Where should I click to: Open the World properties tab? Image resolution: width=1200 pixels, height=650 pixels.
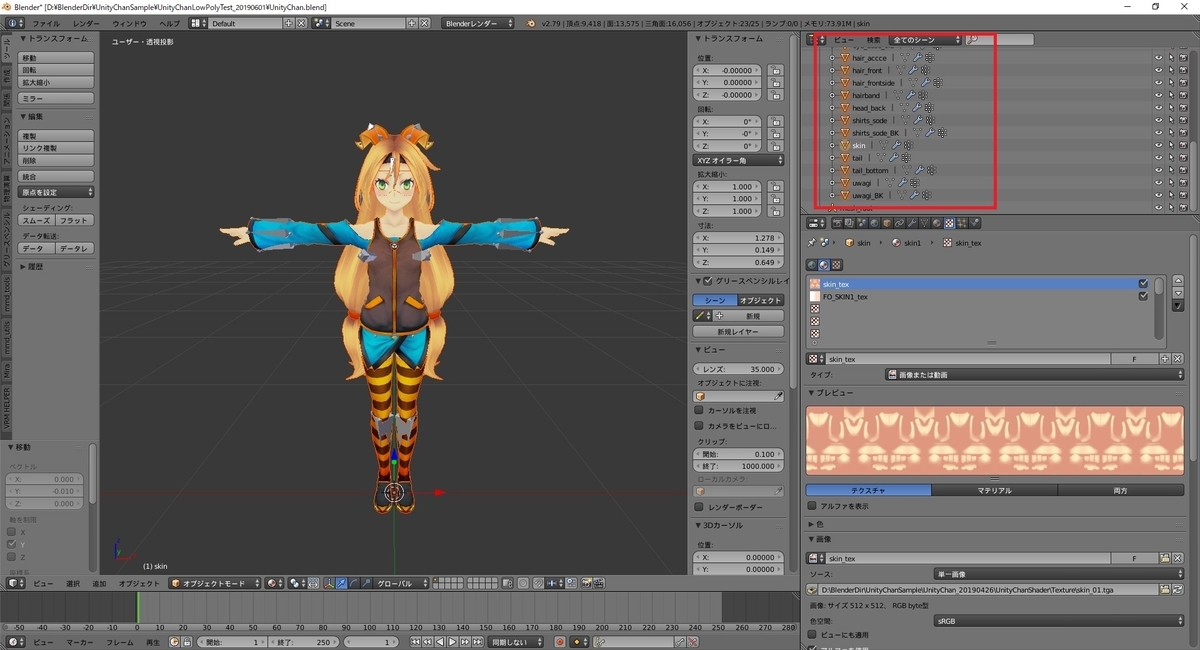point(874,223)
